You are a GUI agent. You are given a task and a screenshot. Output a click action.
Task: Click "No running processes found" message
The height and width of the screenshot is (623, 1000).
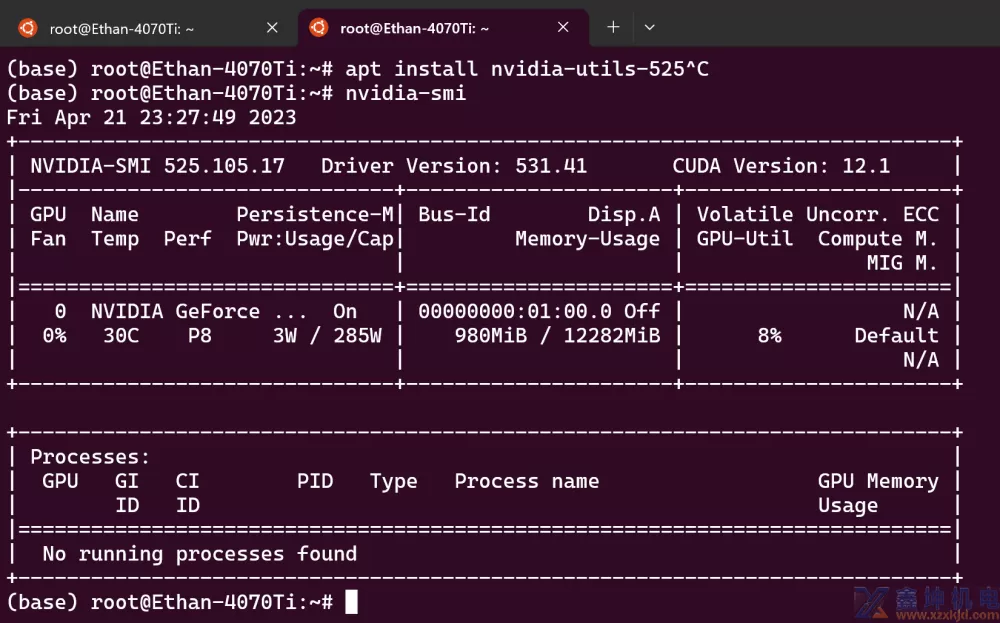[200, 553]
